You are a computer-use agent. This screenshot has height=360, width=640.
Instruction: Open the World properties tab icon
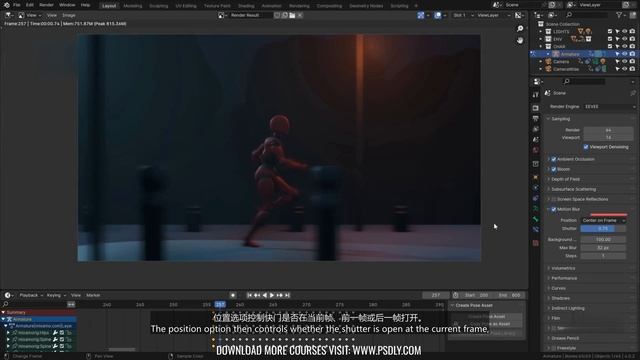click(x=536, y=150)
